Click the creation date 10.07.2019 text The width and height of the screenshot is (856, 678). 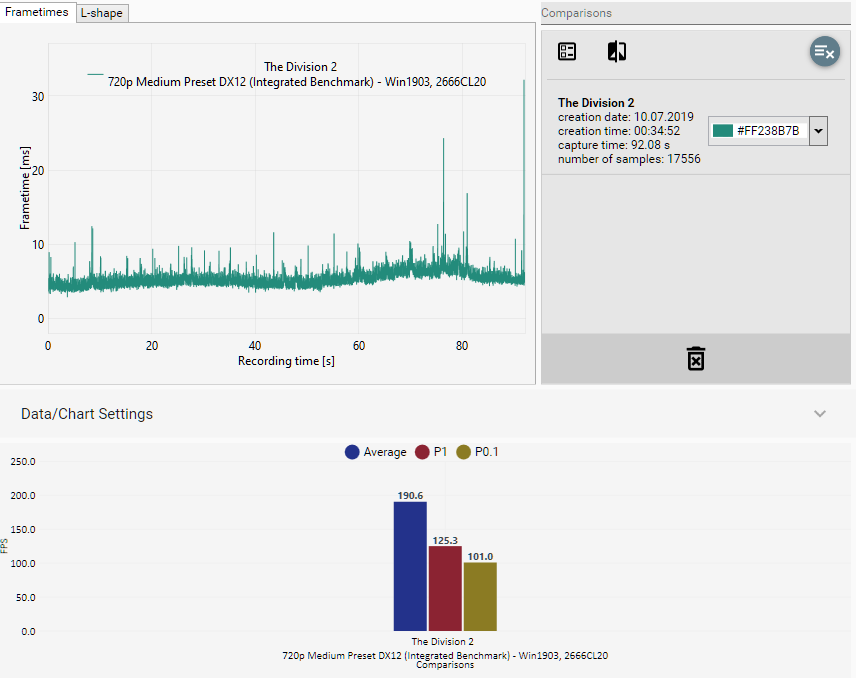626,117
